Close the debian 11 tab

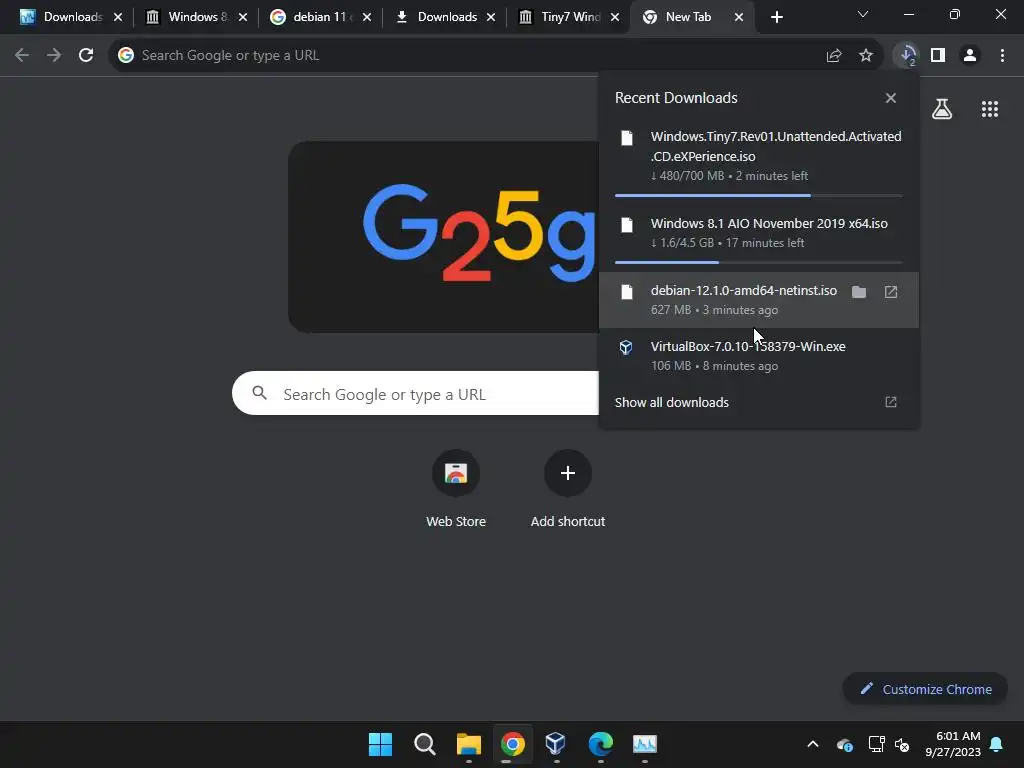pos(367,17)
